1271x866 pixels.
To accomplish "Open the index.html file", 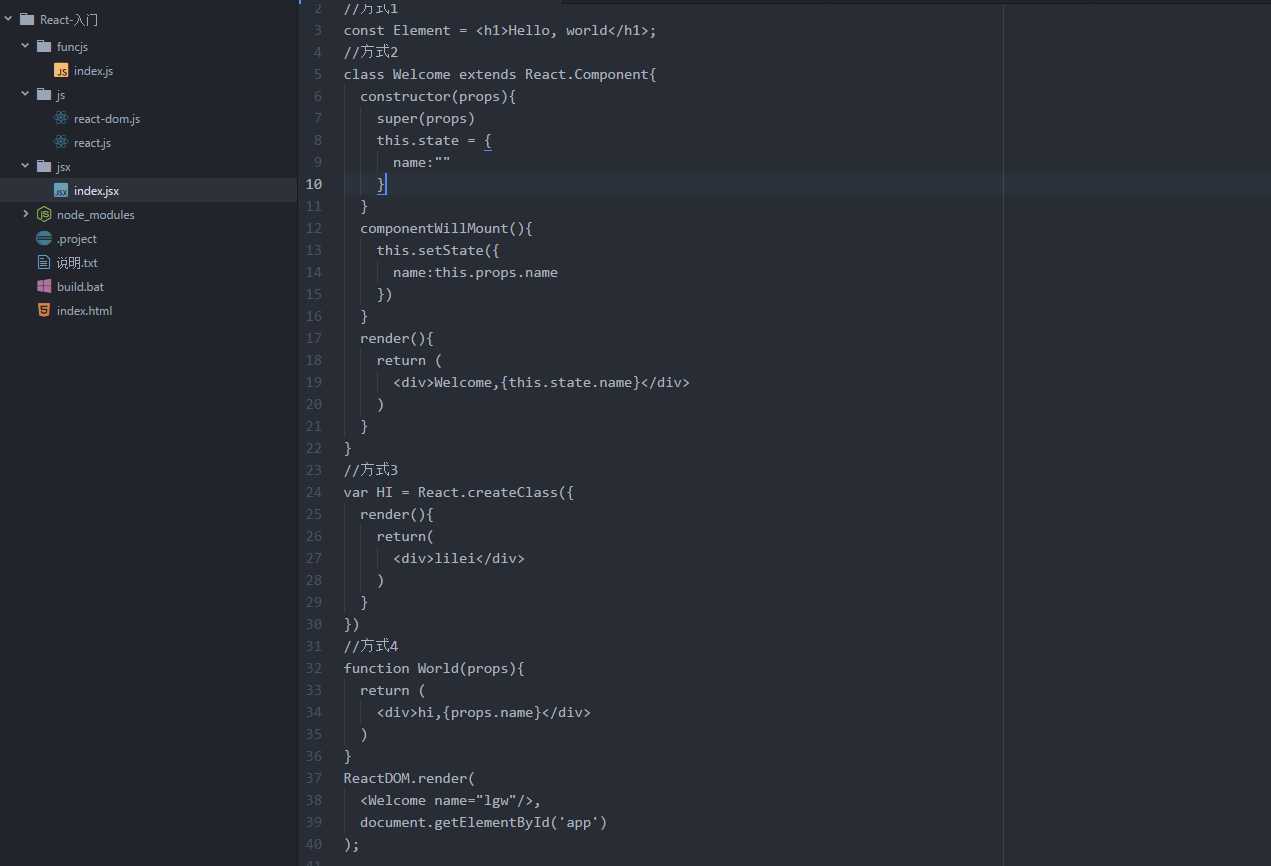I will [85, 311].
